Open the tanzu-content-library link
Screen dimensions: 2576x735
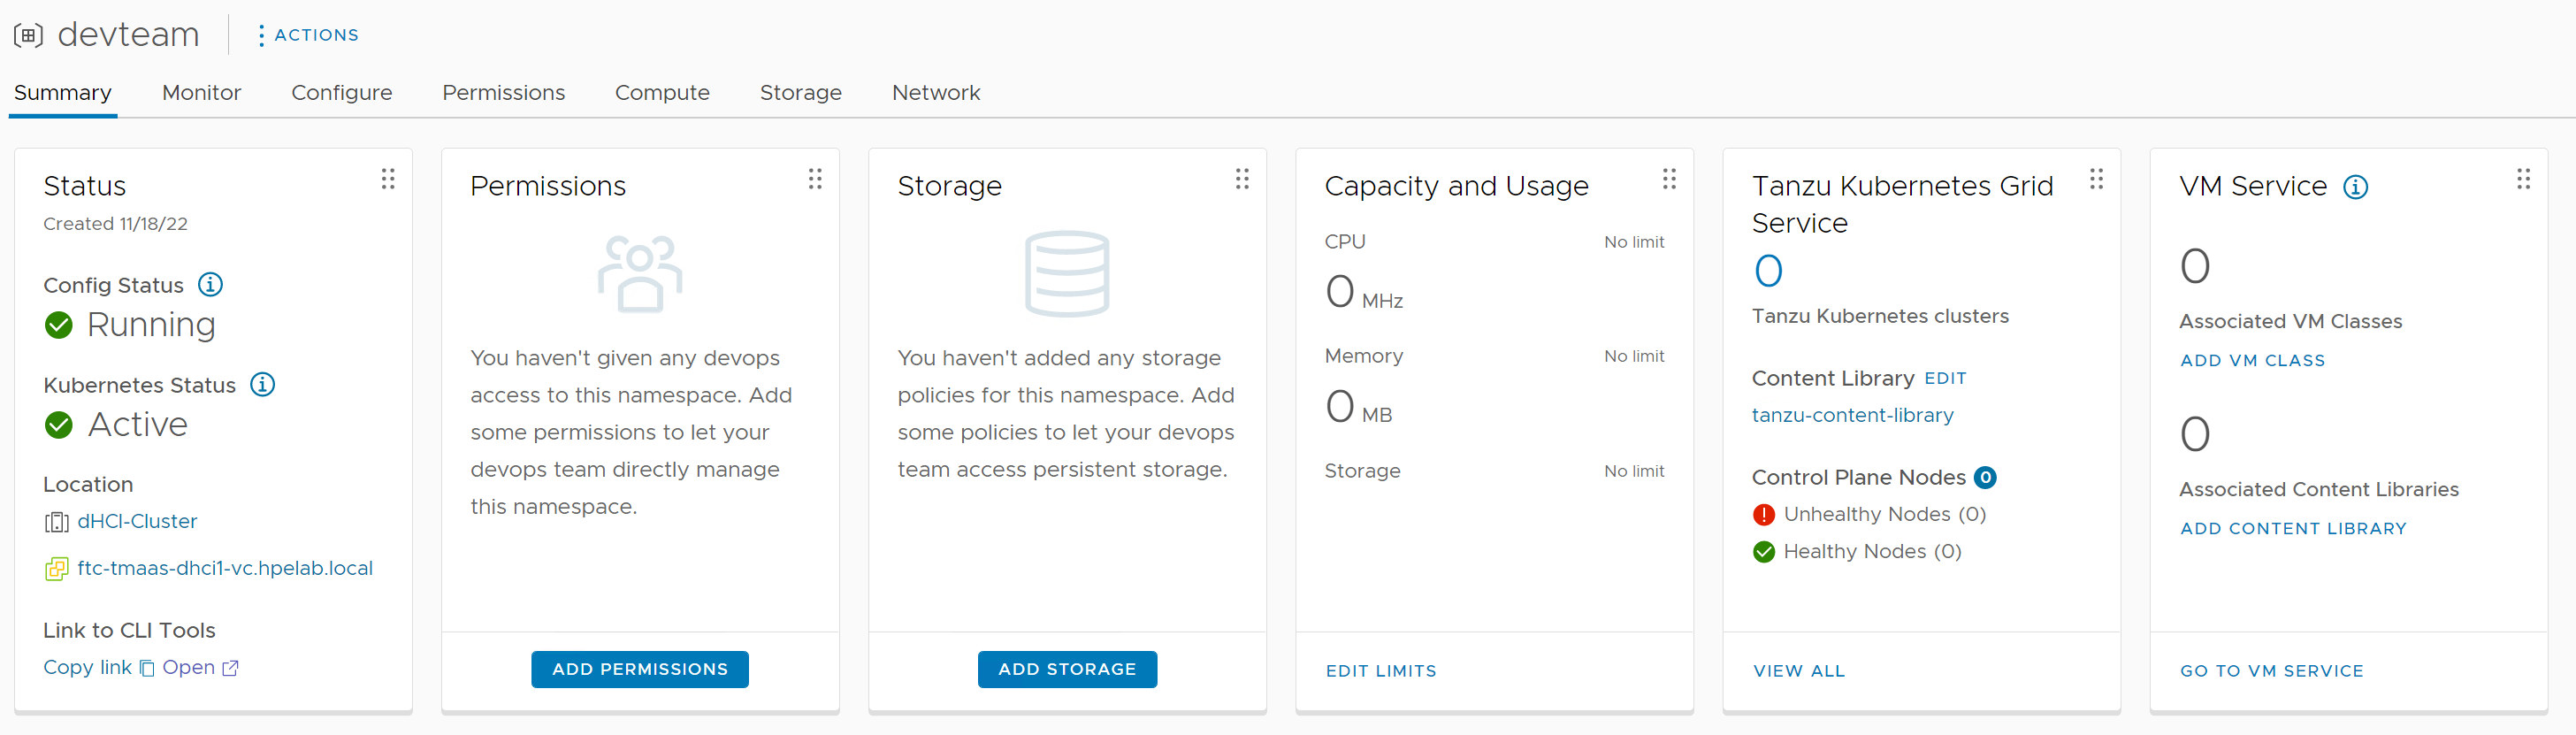coord(1852,415)
